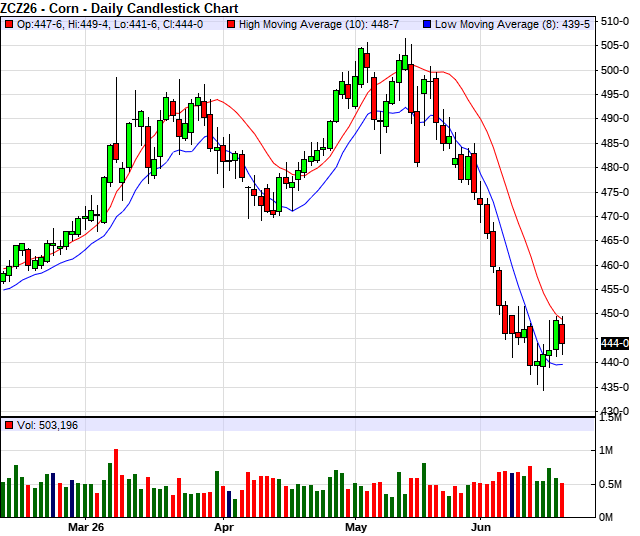The height and width of the screenshot is (536, 640).
Task: Click the 470-0 price axis label
Action: click(614, 216)
